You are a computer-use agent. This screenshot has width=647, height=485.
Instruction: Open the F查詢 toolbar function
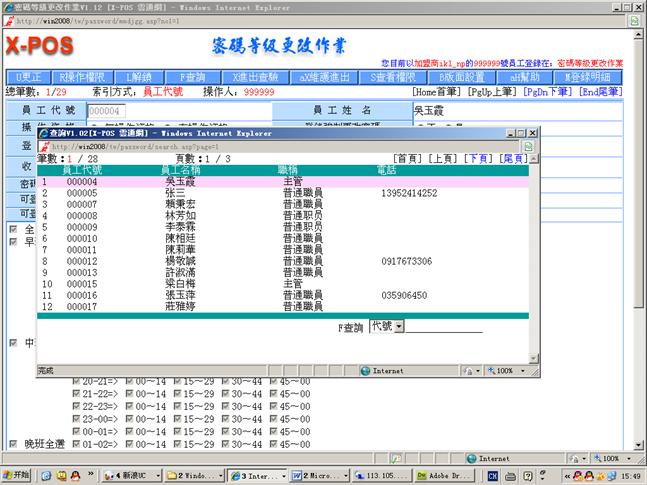click(192, 77)
